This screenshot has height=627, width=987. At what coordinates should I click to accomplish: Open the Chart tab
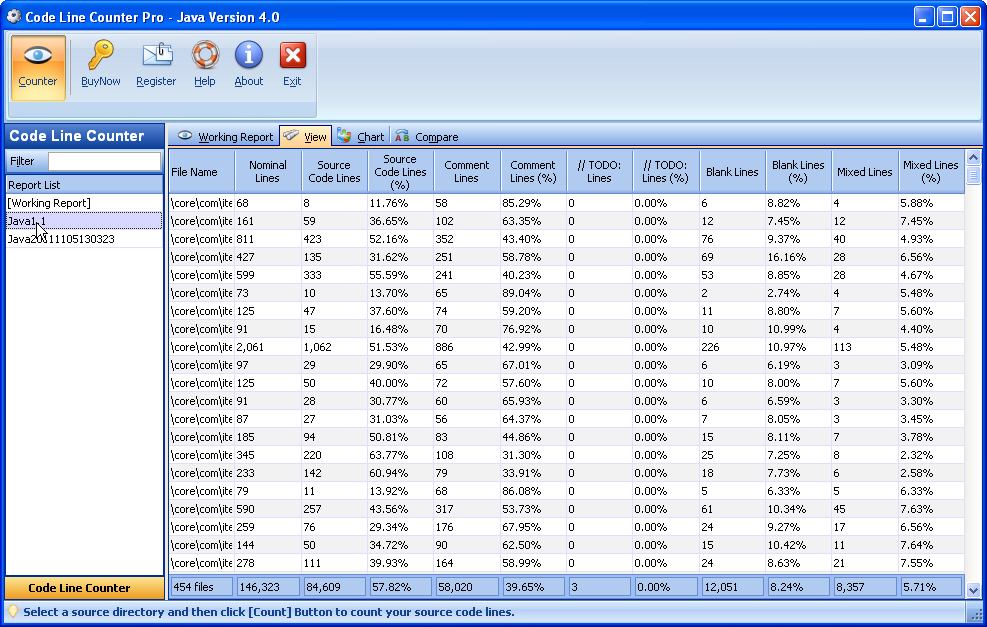[361, 137]
